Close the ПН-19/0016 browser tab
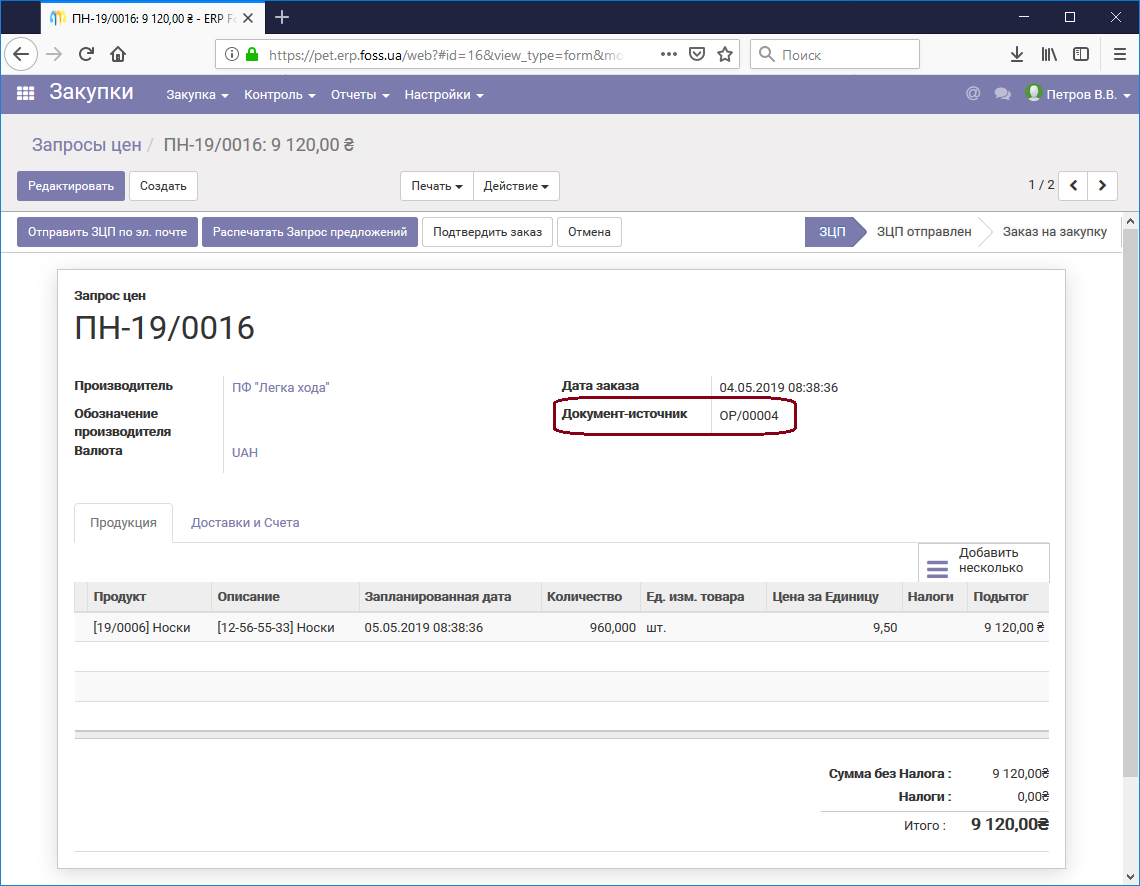Image resolution: width=1140 pixels, height=886 pixels. [248, 18]
